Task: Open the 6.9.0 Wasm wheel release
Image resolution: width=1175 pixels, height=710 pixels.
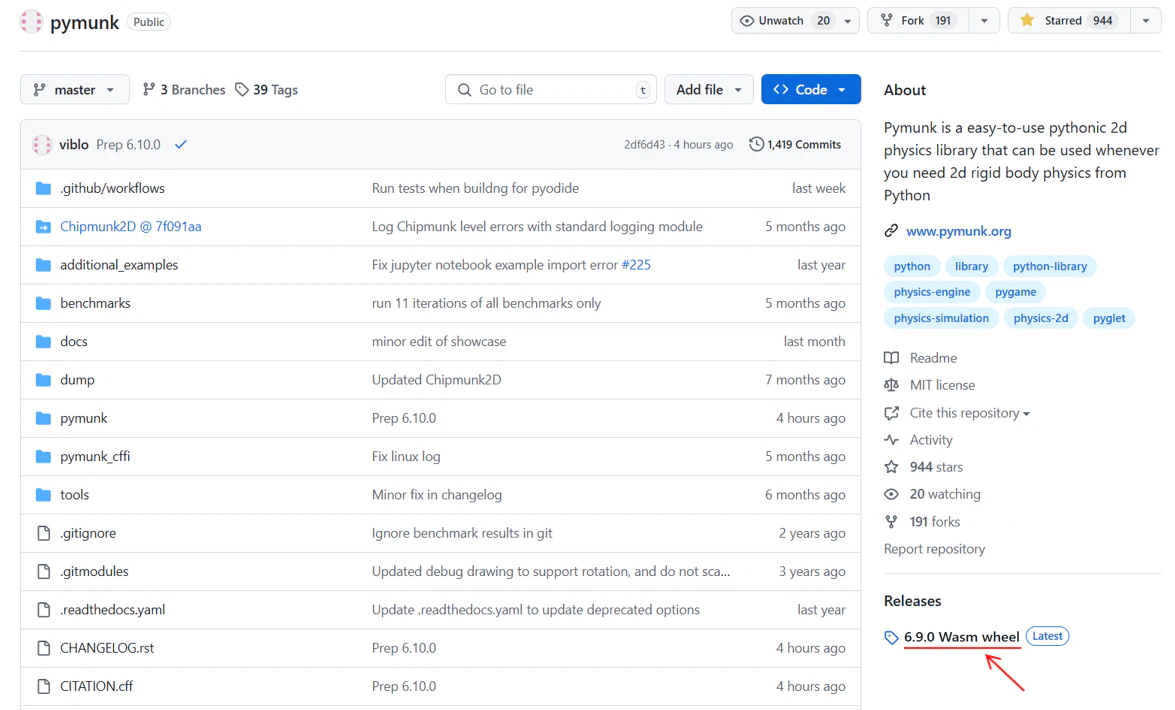Action: (961, 637)
